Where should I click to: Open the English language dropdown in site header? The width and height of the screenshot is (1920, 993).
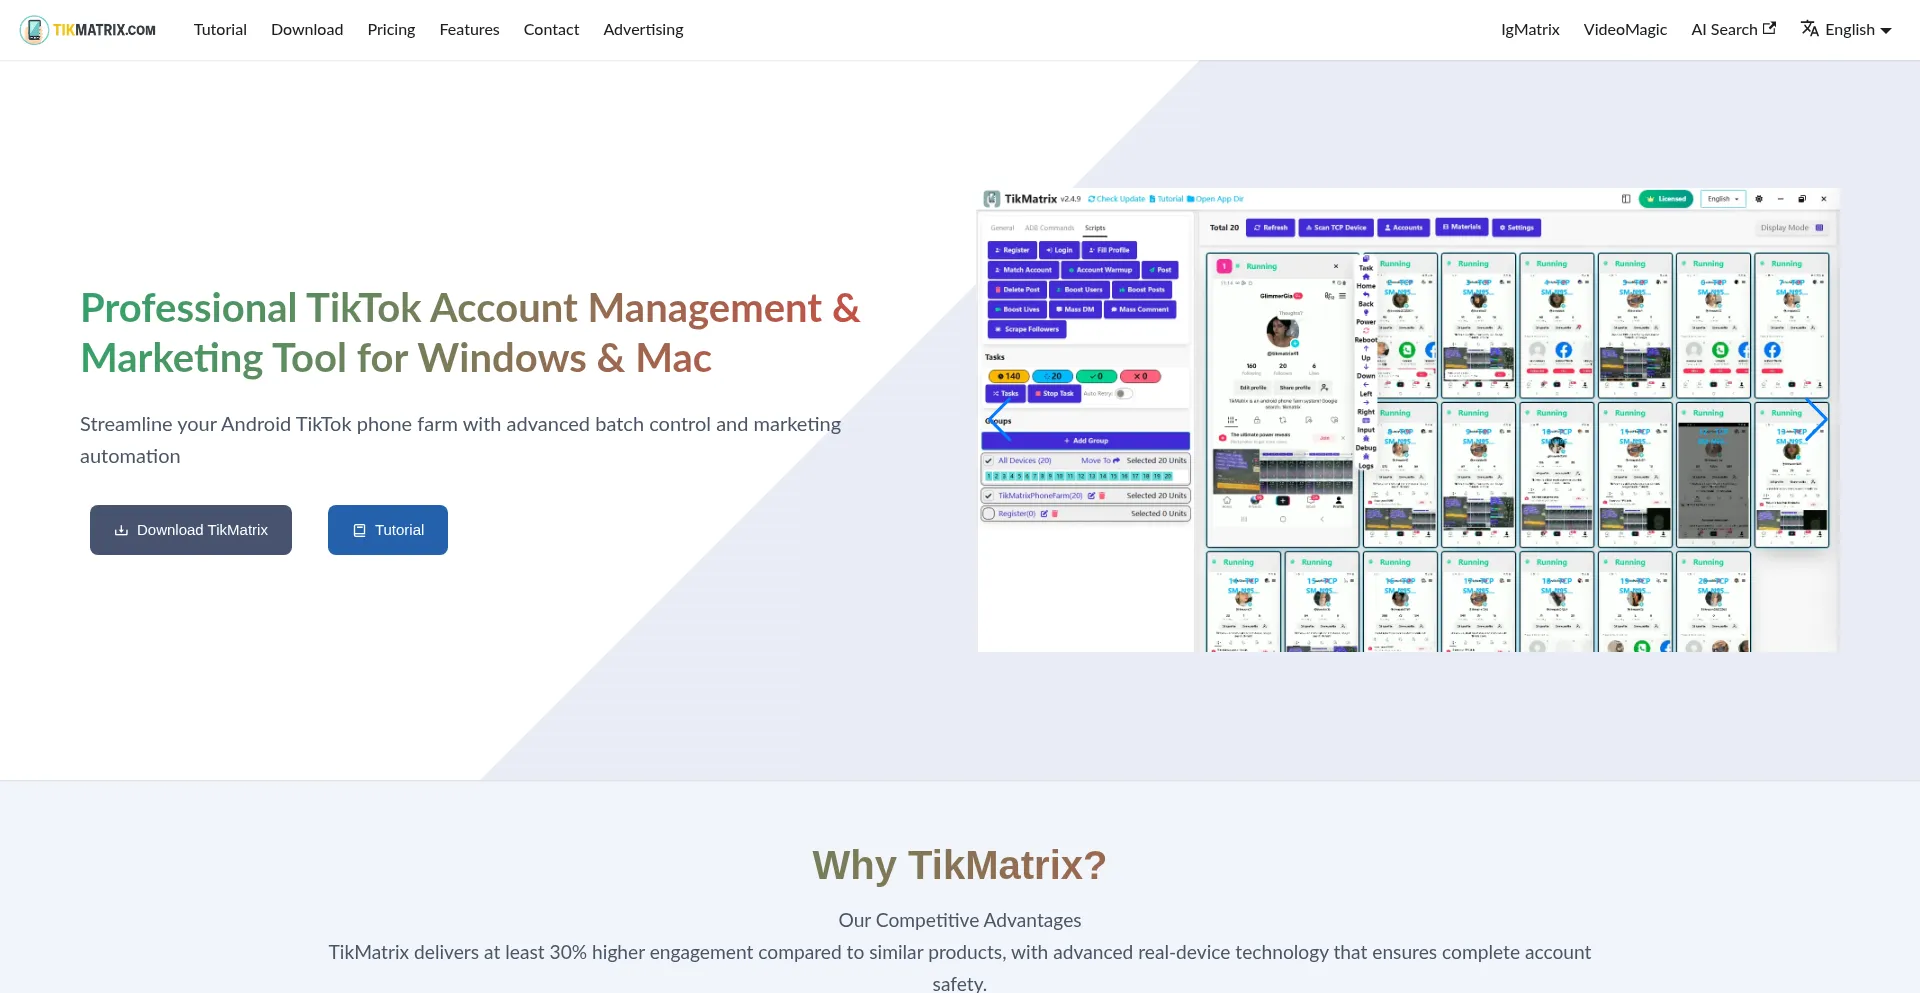(x=1846, y=30)
